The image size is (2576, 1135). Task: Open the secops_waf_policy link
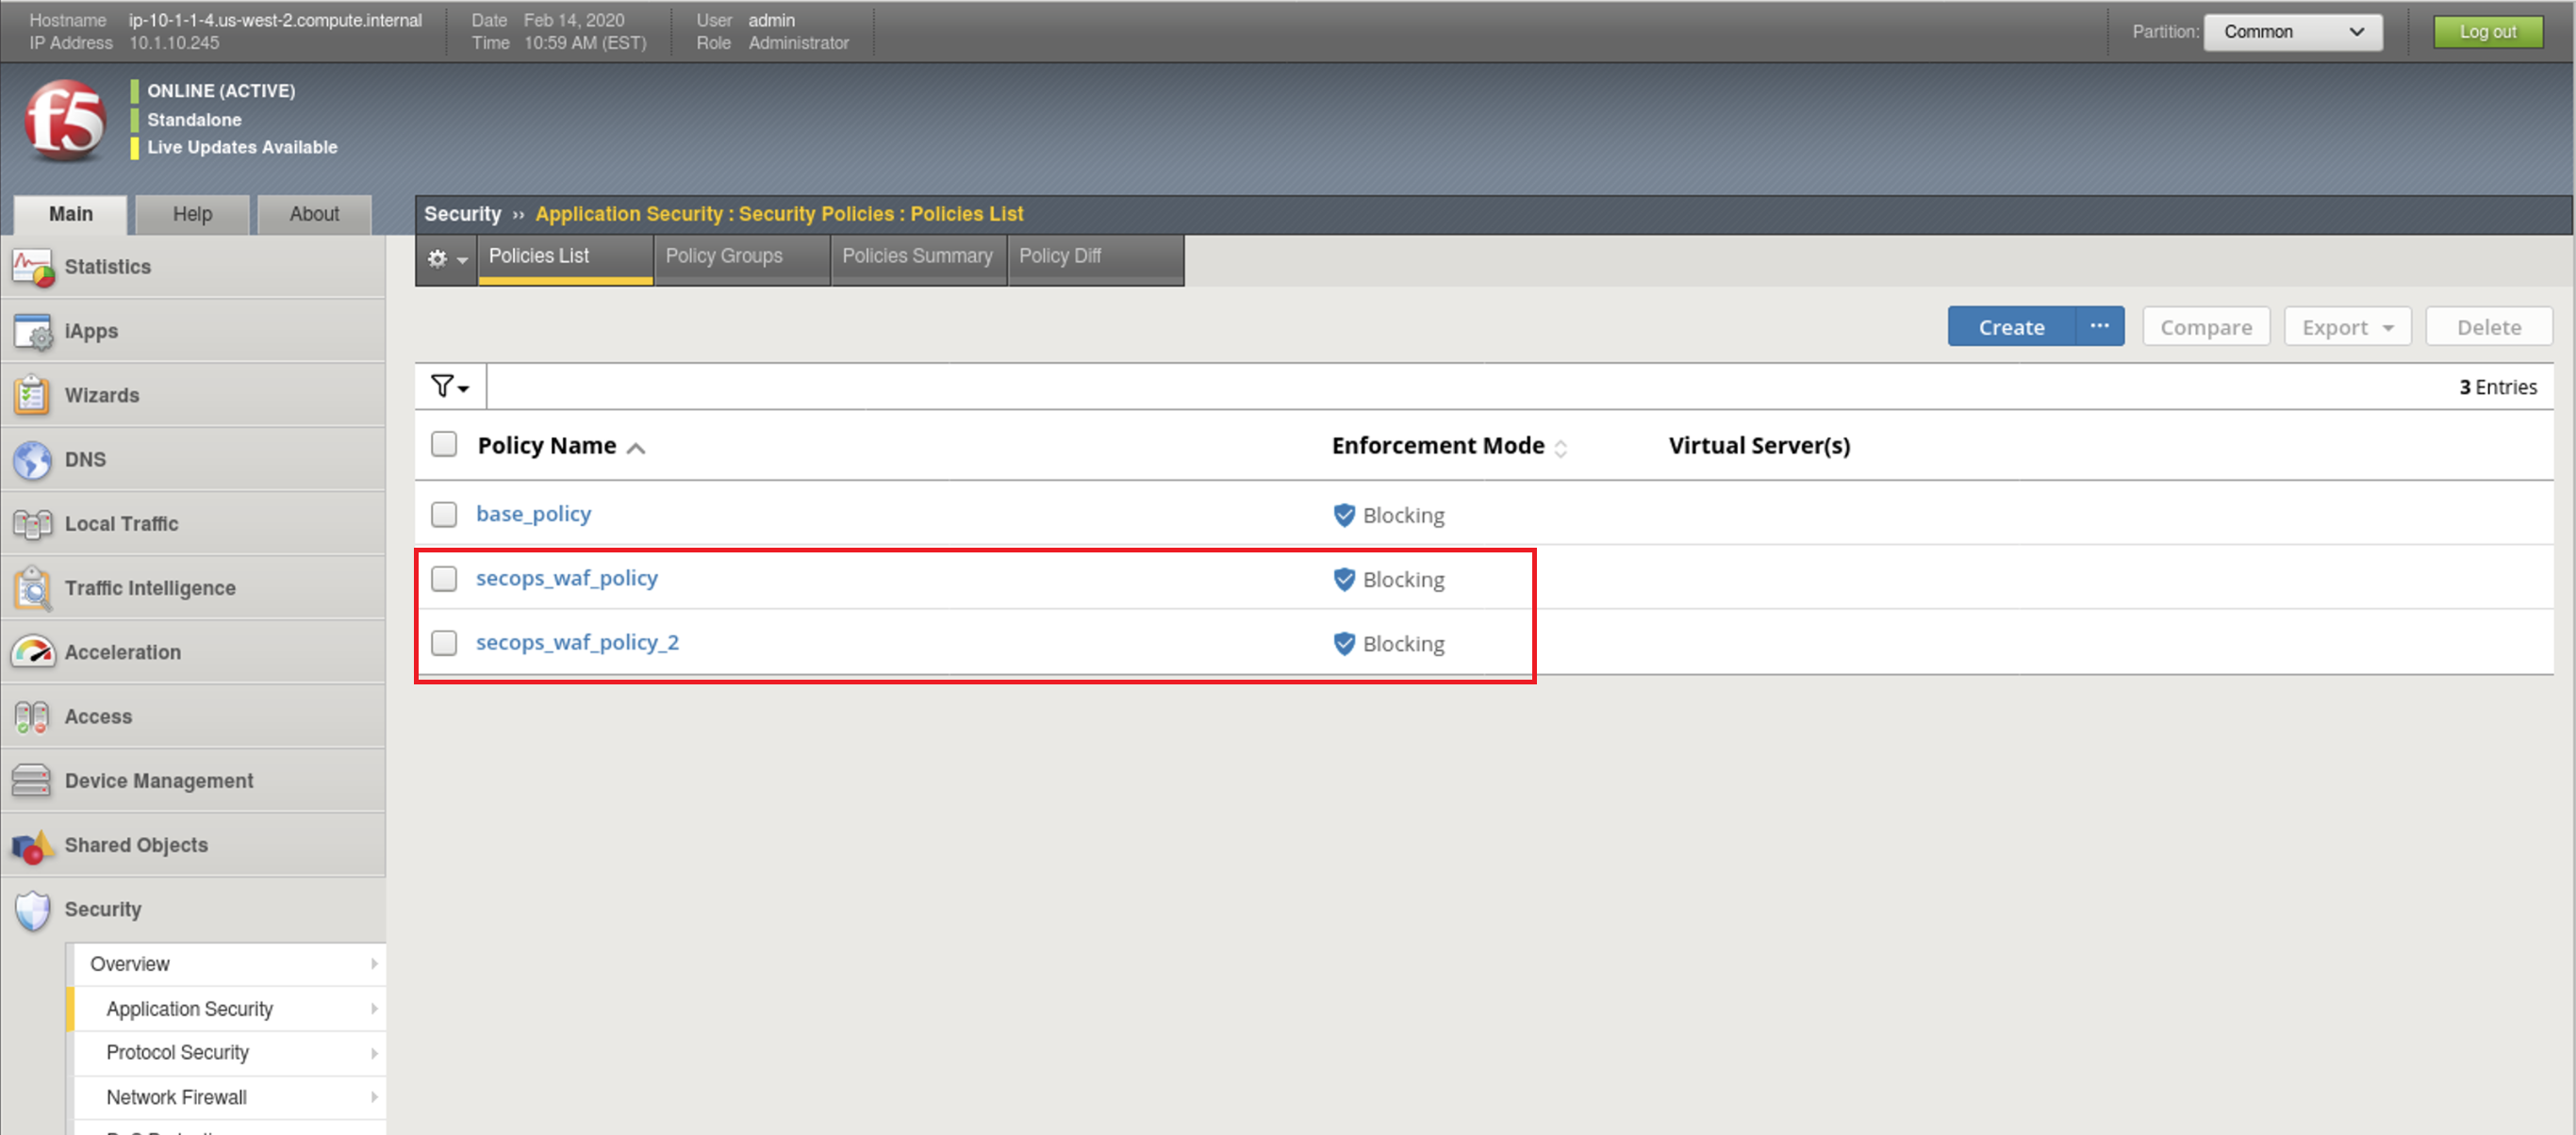tap(567, 578)
